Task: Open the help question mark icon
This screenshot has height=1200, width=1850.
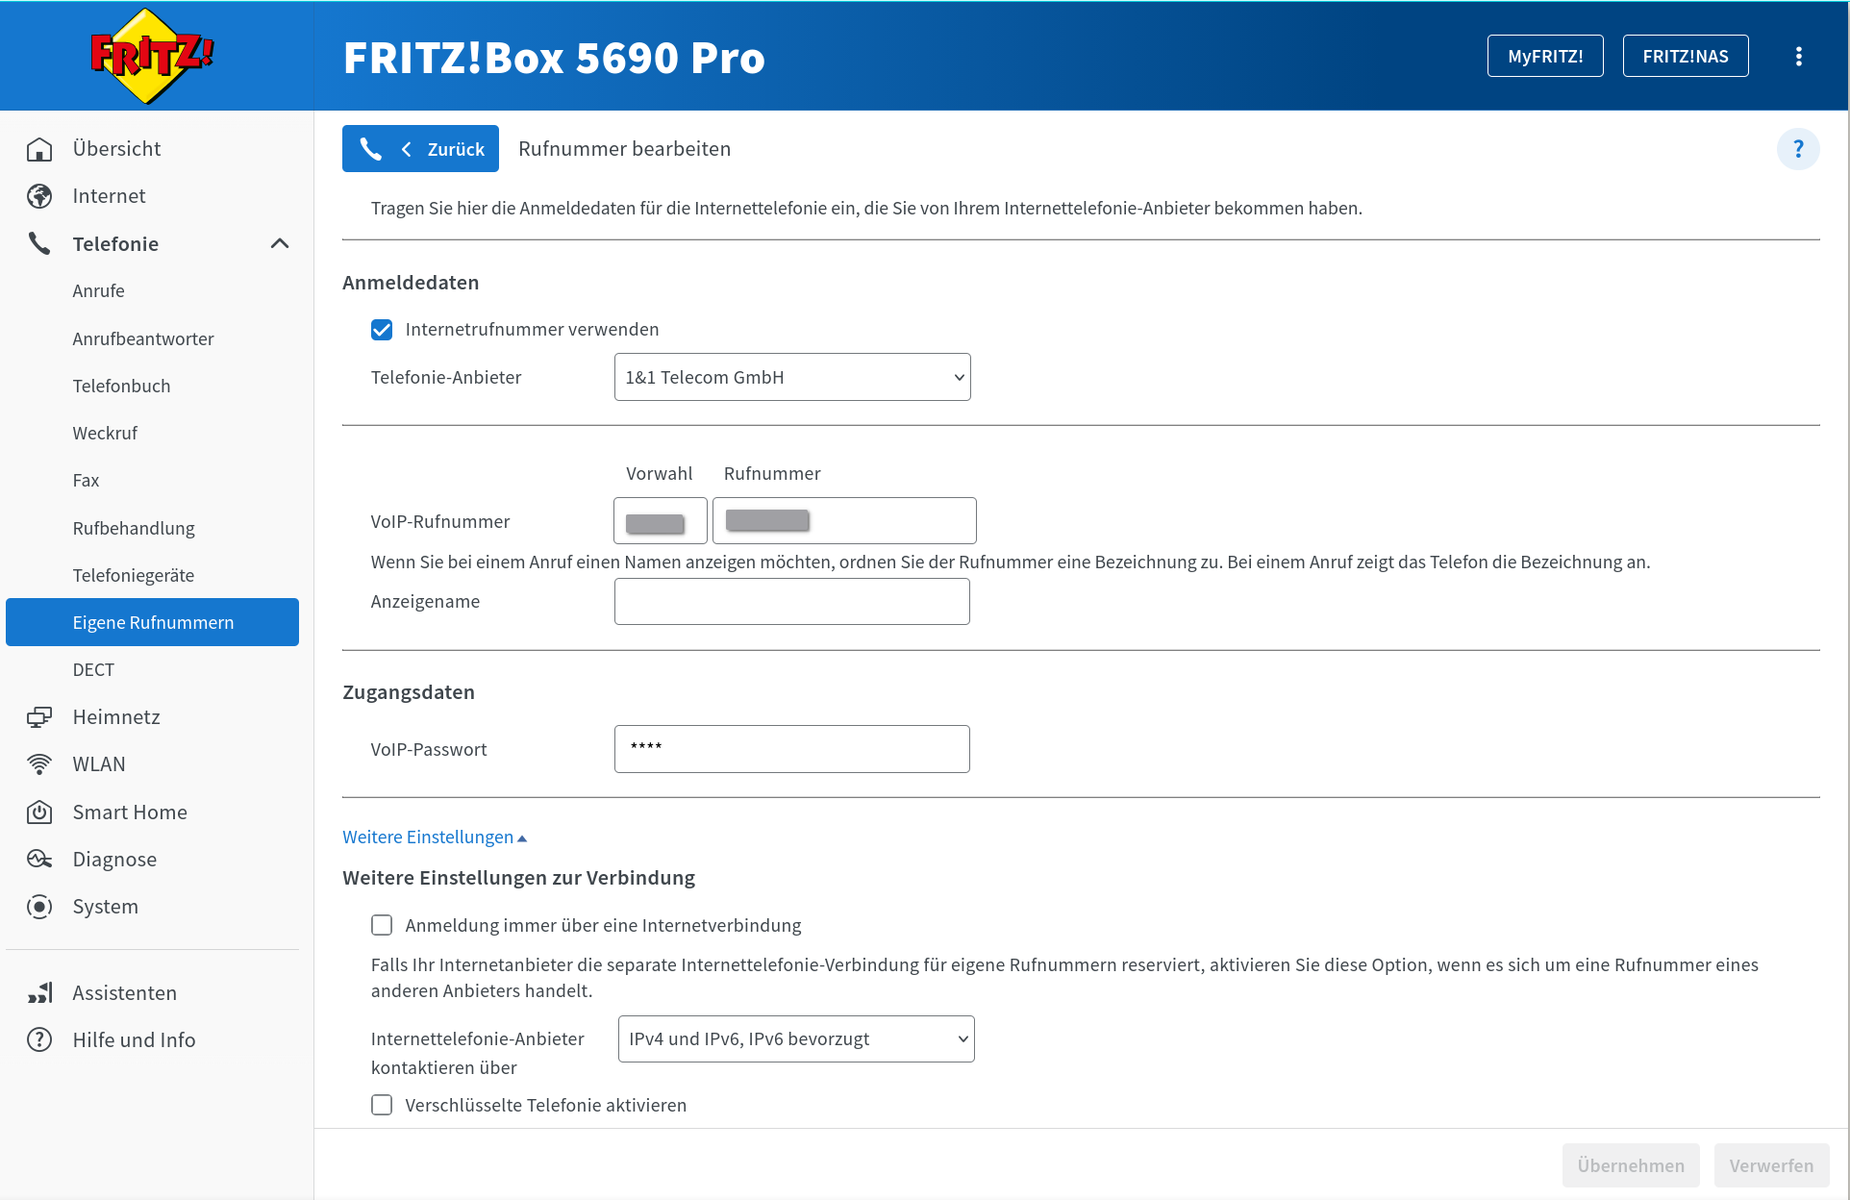Action: click(x=1798, y=149)
